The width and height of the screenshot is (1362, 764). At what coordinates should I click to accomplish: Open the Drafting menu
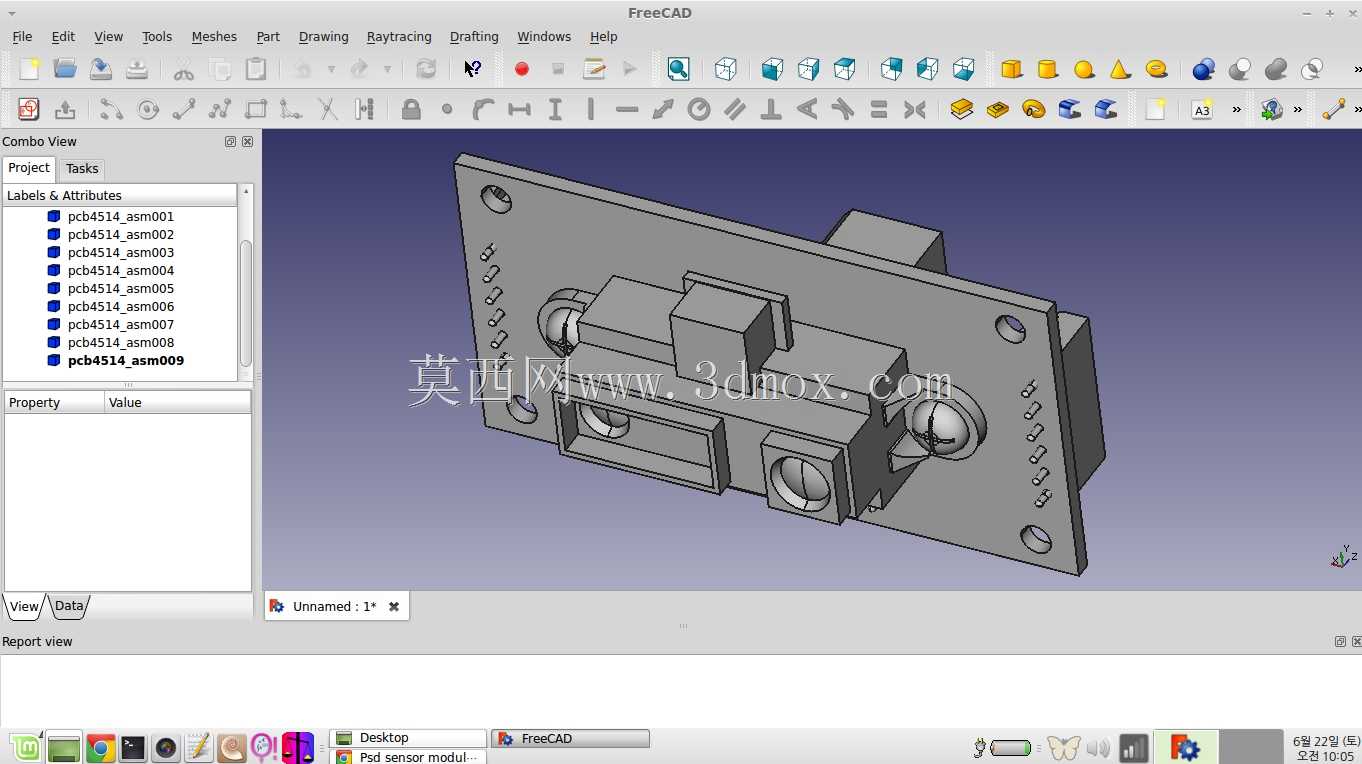[474, 37]
